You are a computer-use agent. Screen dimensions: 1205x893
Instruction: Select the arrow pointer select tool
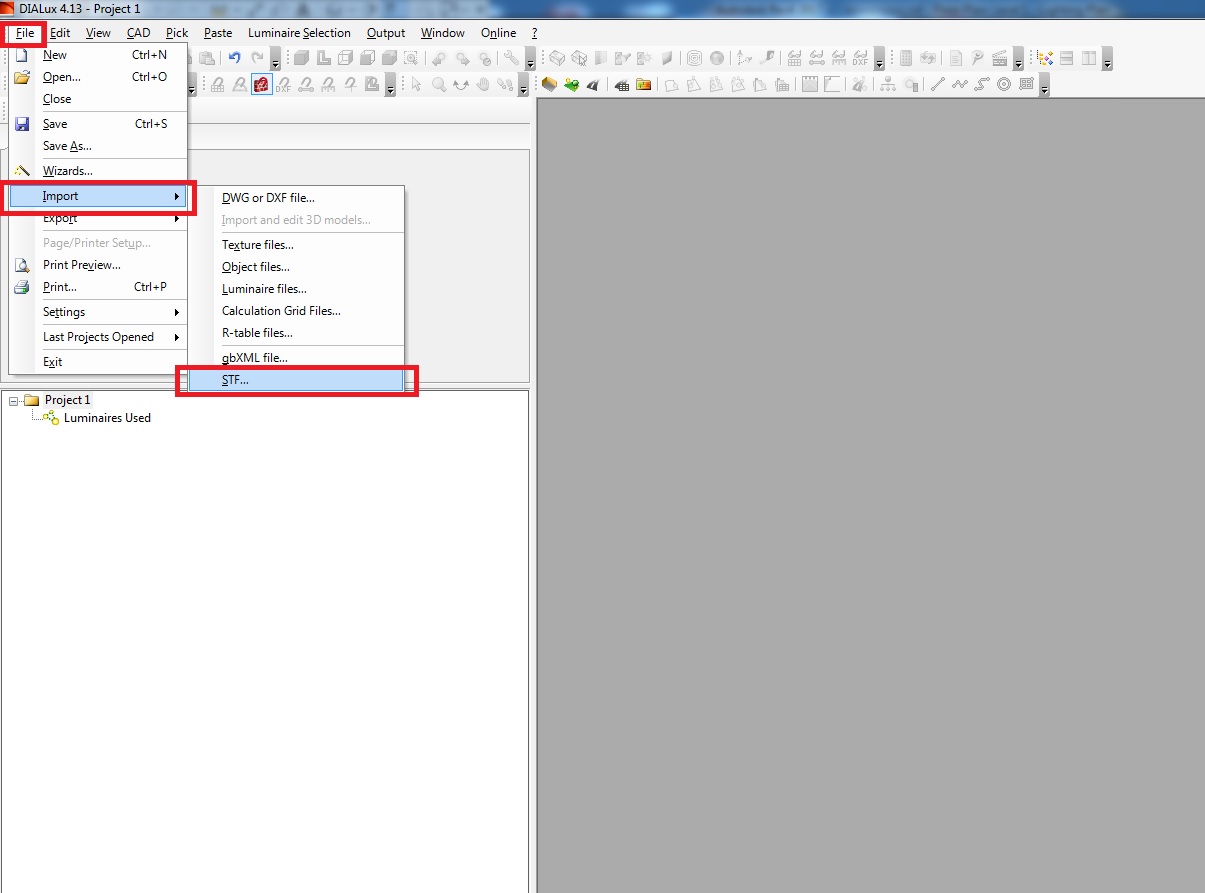[416, 84]
